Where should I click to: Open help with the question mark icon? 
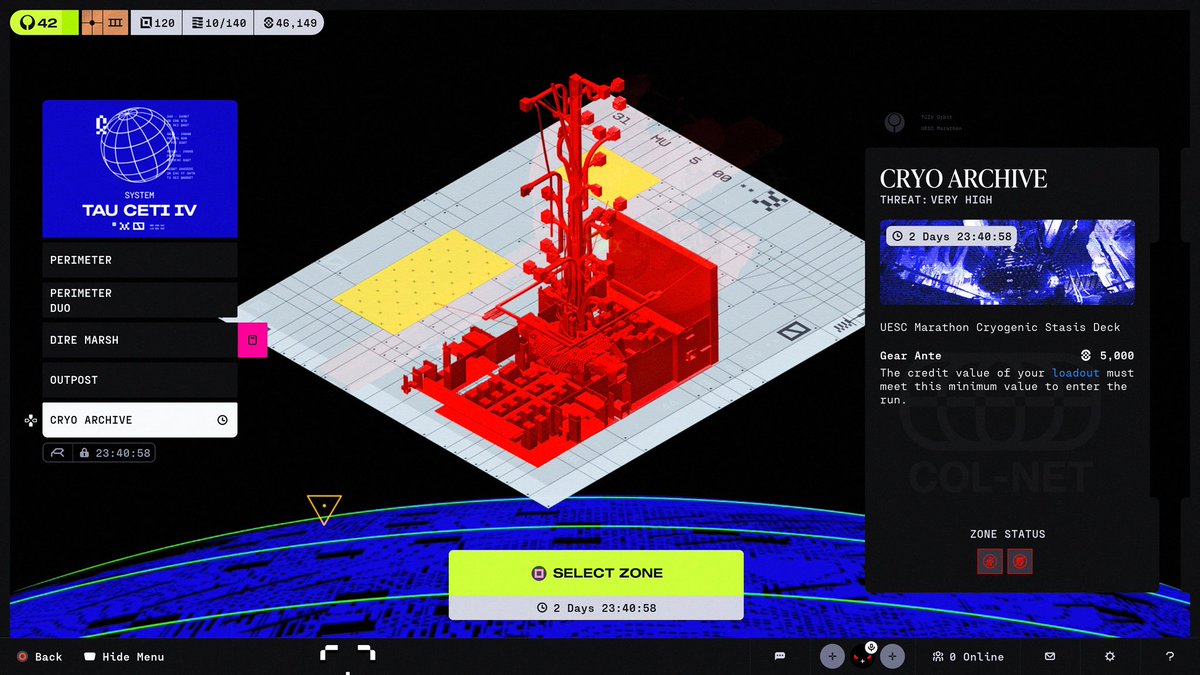[x=1170, y=656]
